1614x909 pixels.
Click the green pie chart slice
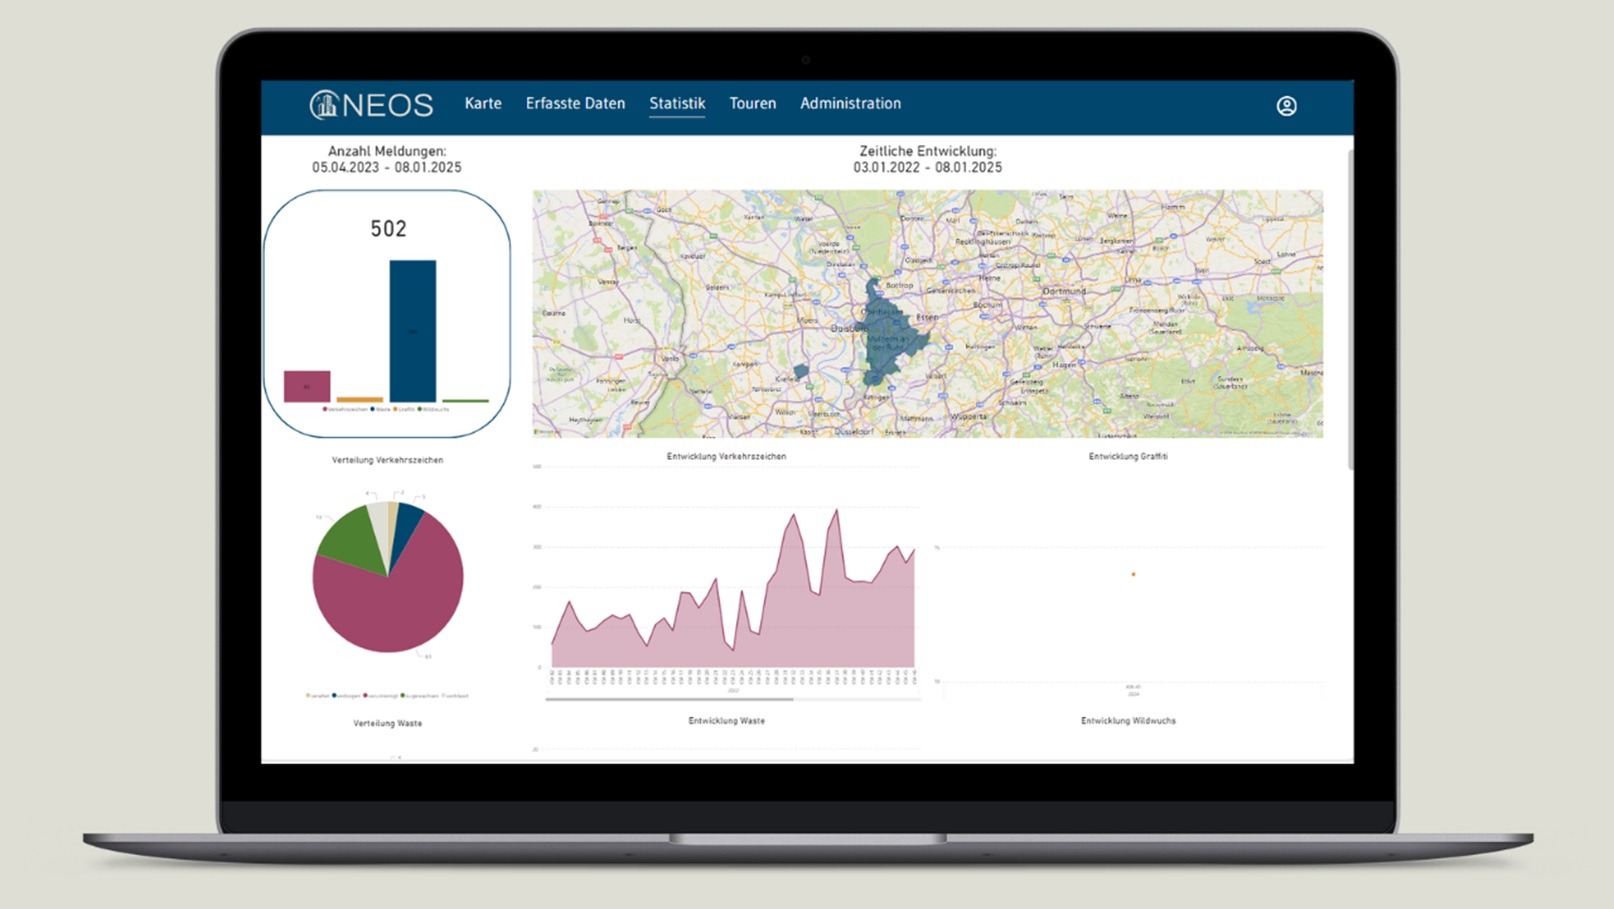pos(350,538)
